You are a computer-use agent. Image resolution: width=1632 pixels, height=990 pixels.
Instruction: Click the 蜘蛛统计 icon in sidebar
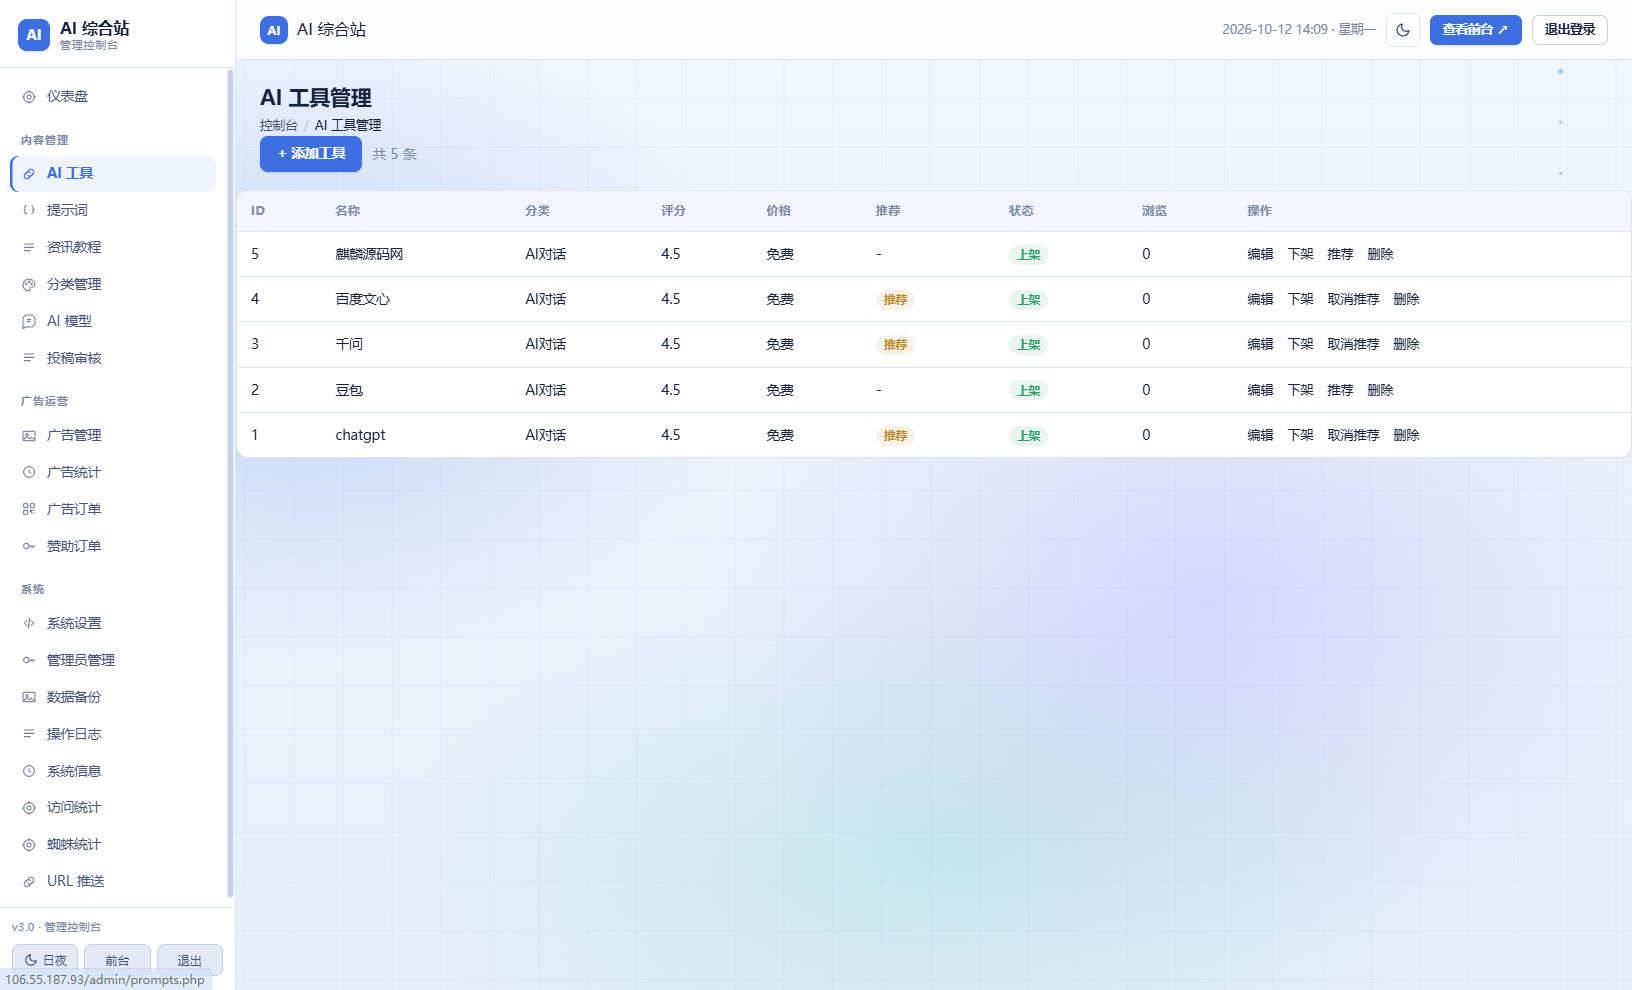29,844
